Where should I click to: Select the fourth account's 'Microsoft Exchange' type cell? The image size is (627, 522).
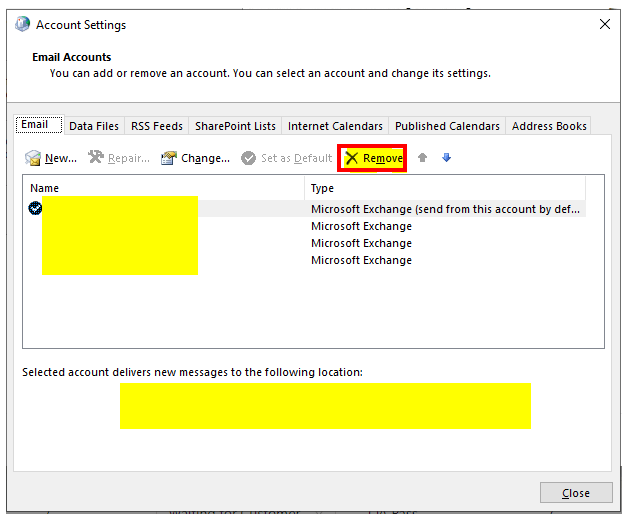point(361,260)
